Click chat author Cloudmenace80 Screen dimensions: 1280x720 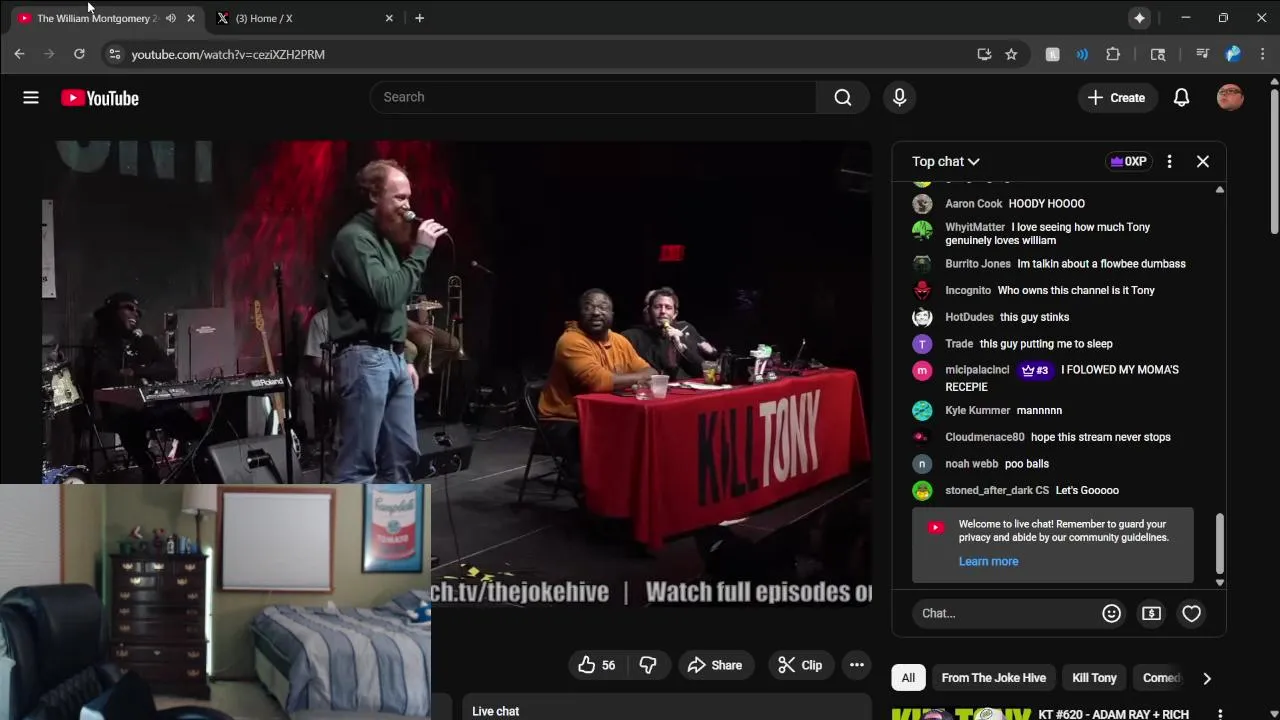point(985,437)
